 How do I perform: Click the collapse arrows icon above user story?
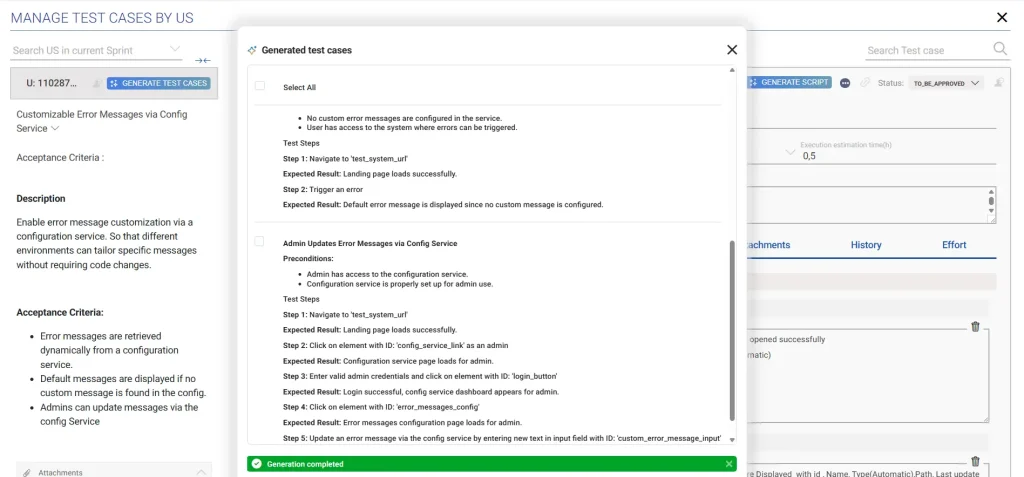pyautogui.click(x=203, y=61)
